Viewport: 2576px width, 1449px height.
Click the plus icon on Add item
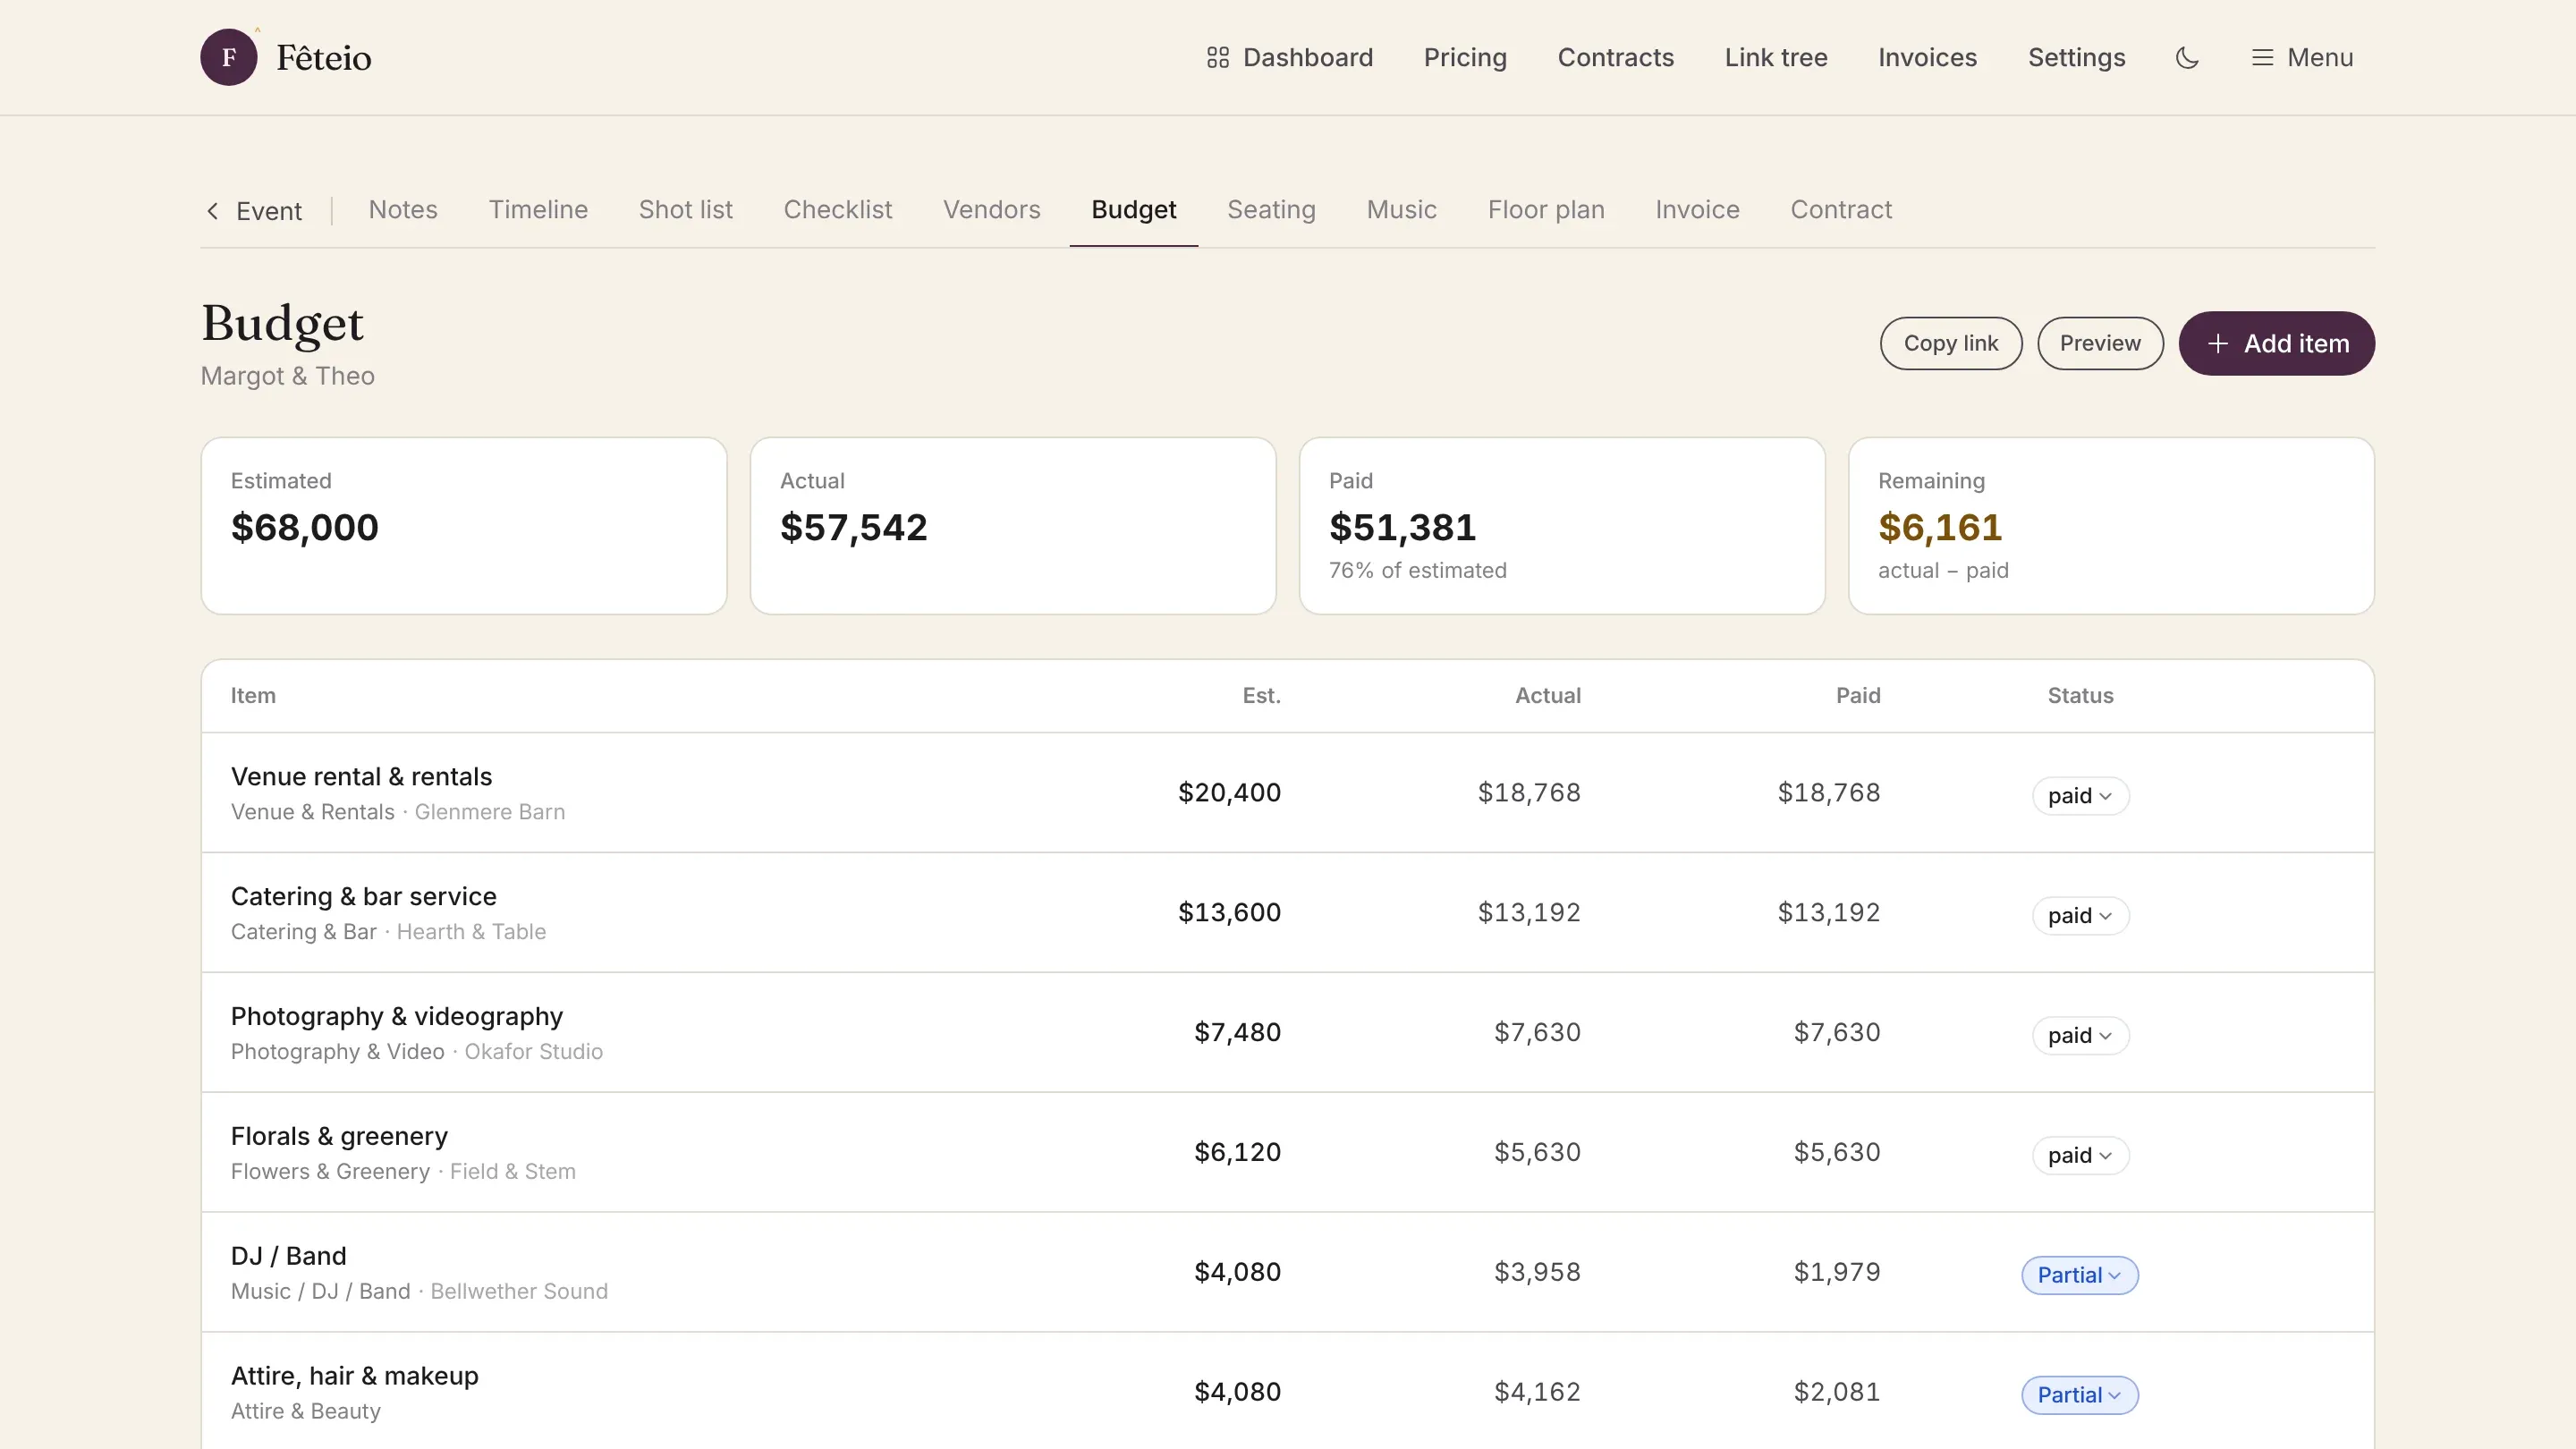pyautogui.click(x=2217, y=344)
